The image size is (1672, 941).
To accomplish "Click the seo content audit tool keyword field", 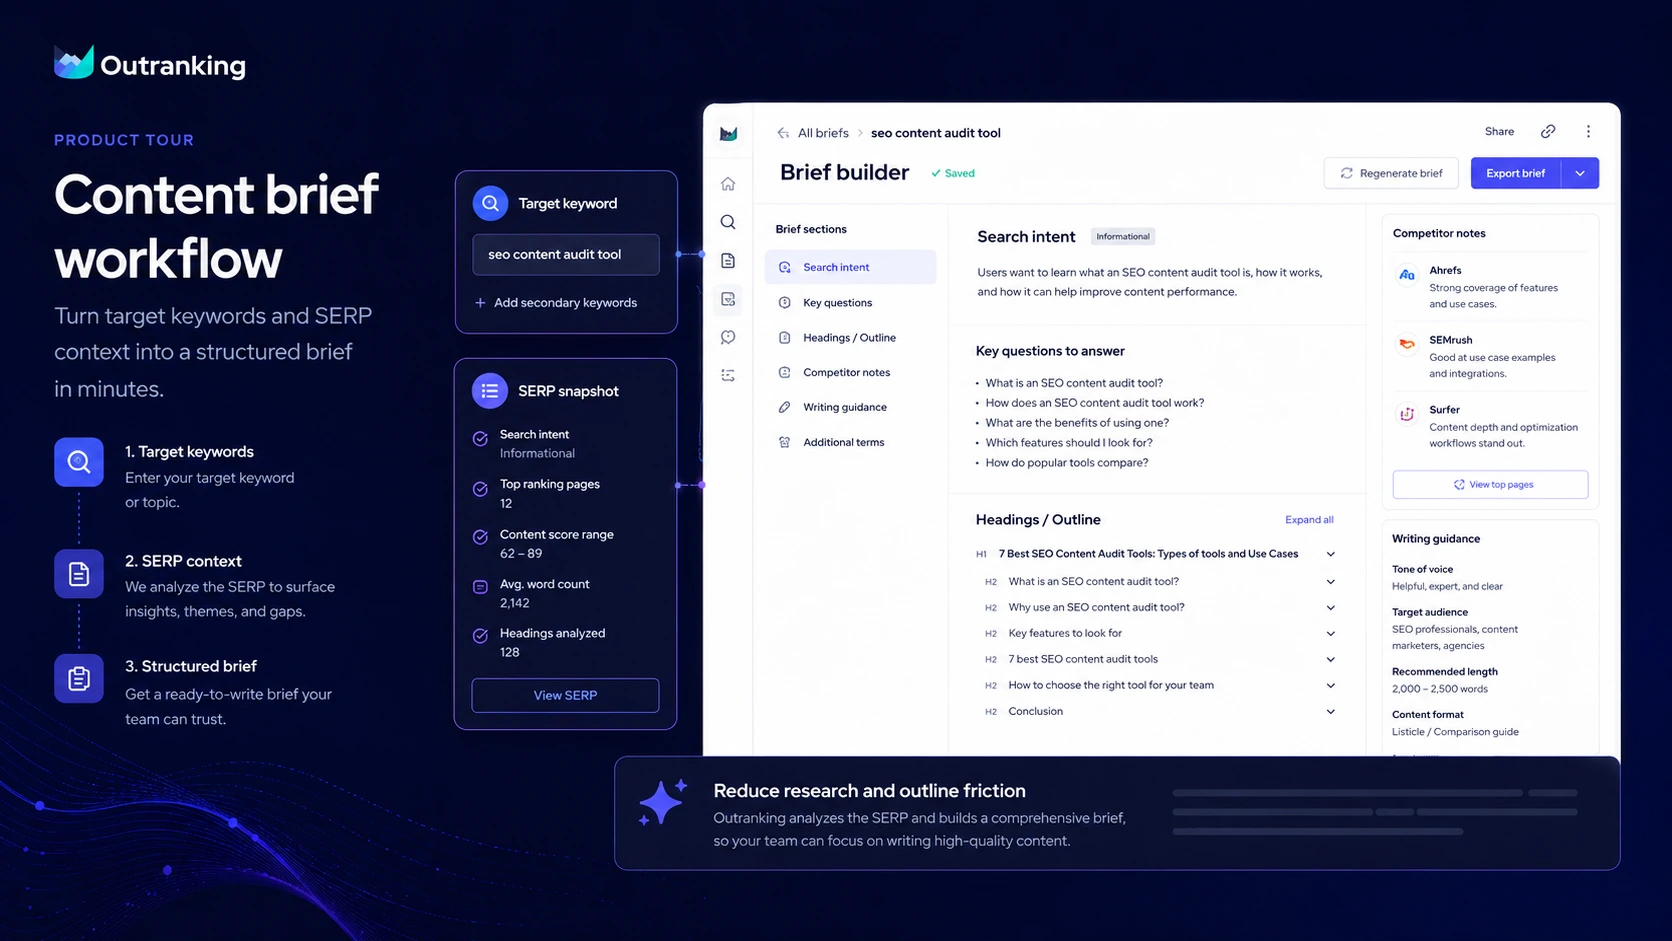I will (566, 255).
